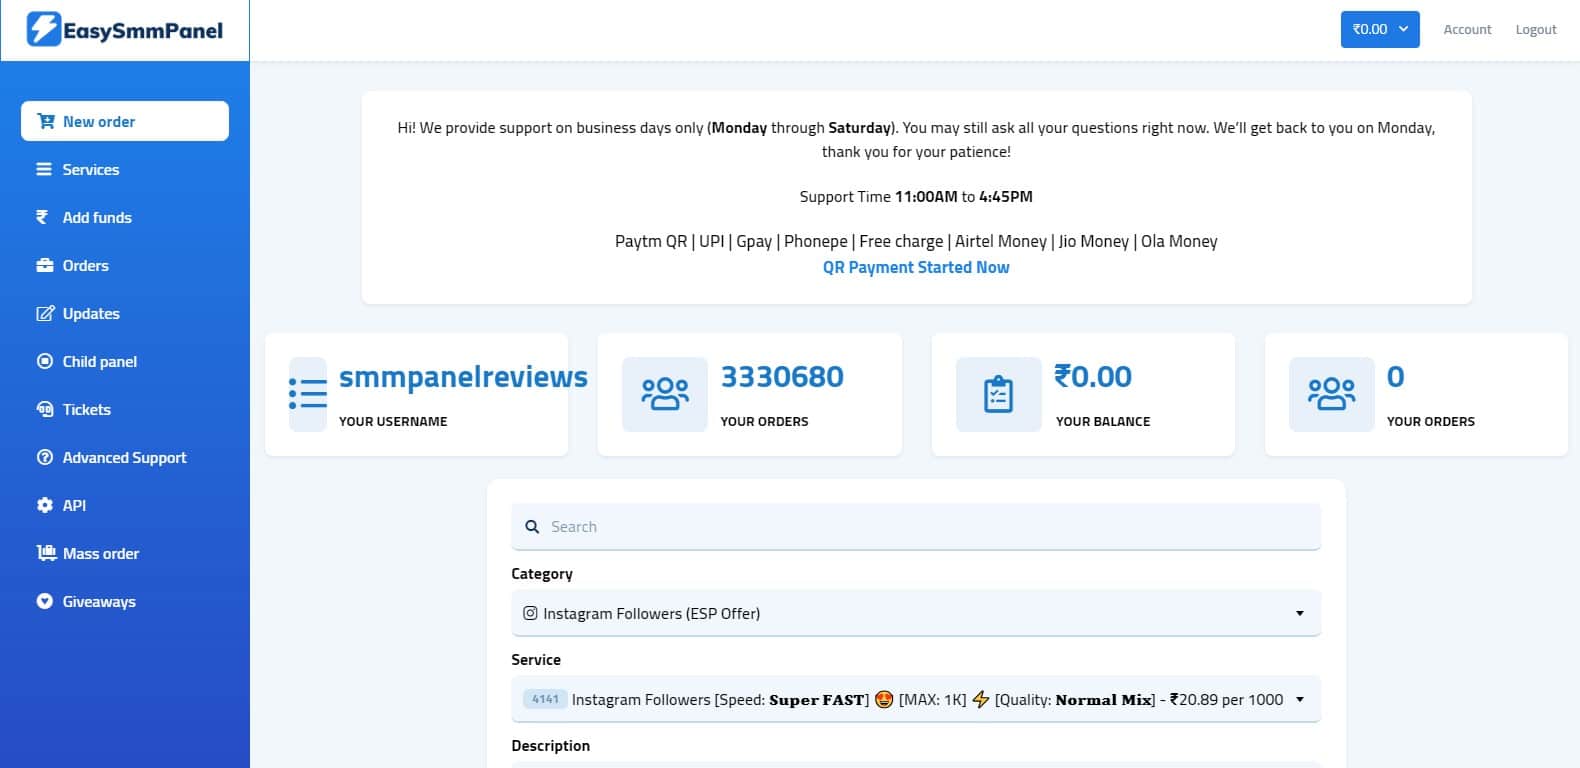The image size is (1580, 768).
Task: Open Mass order from the sidebar
Action: [100, 553]
